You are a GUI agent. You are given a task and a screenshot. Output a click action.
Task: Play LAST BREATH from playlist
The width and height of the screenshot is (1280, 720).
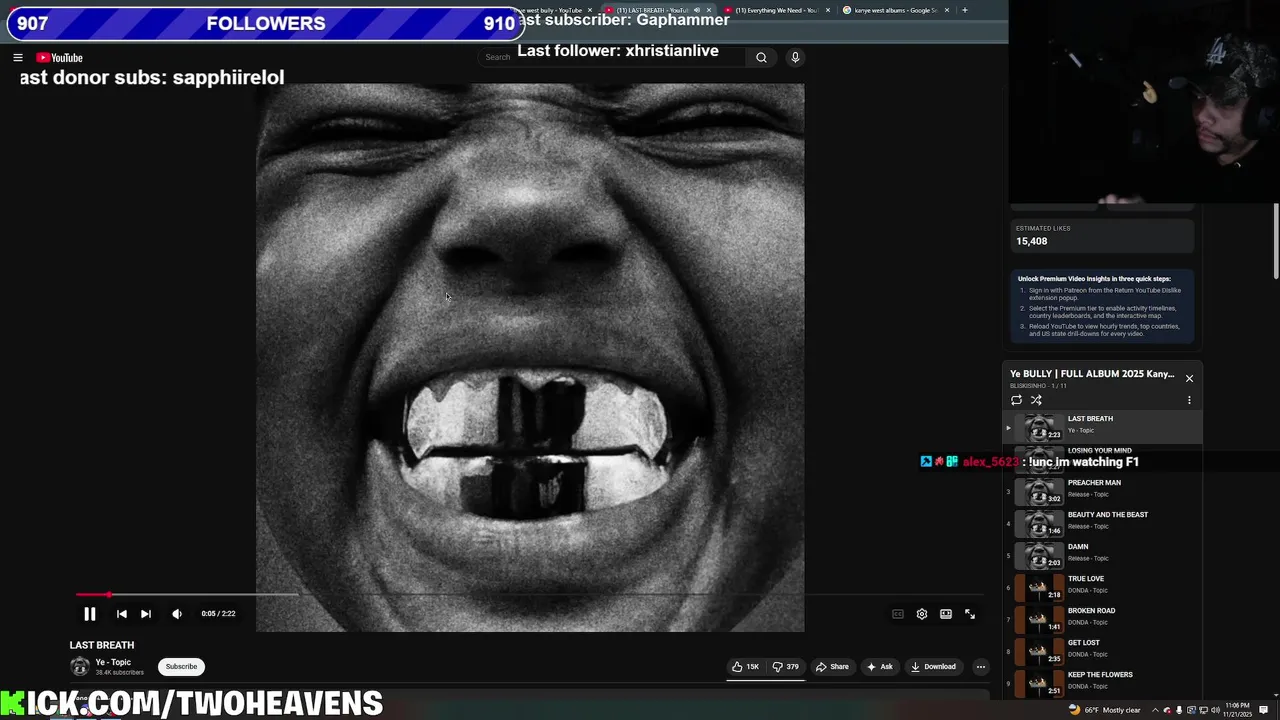(x=1103, y=427)
